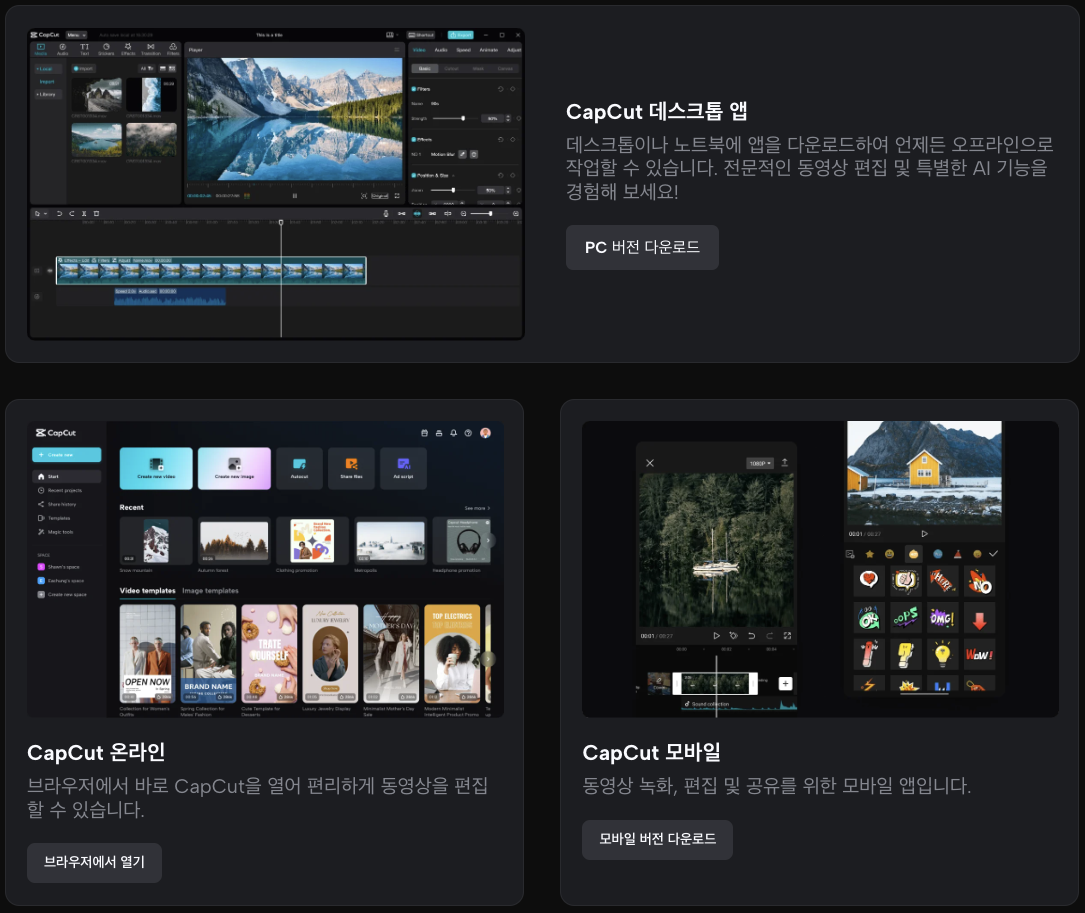The height and width of the screenshot is (913, 1085).
Task: Click the keyframe diamond in the Effects row
Action: (513, 139)
